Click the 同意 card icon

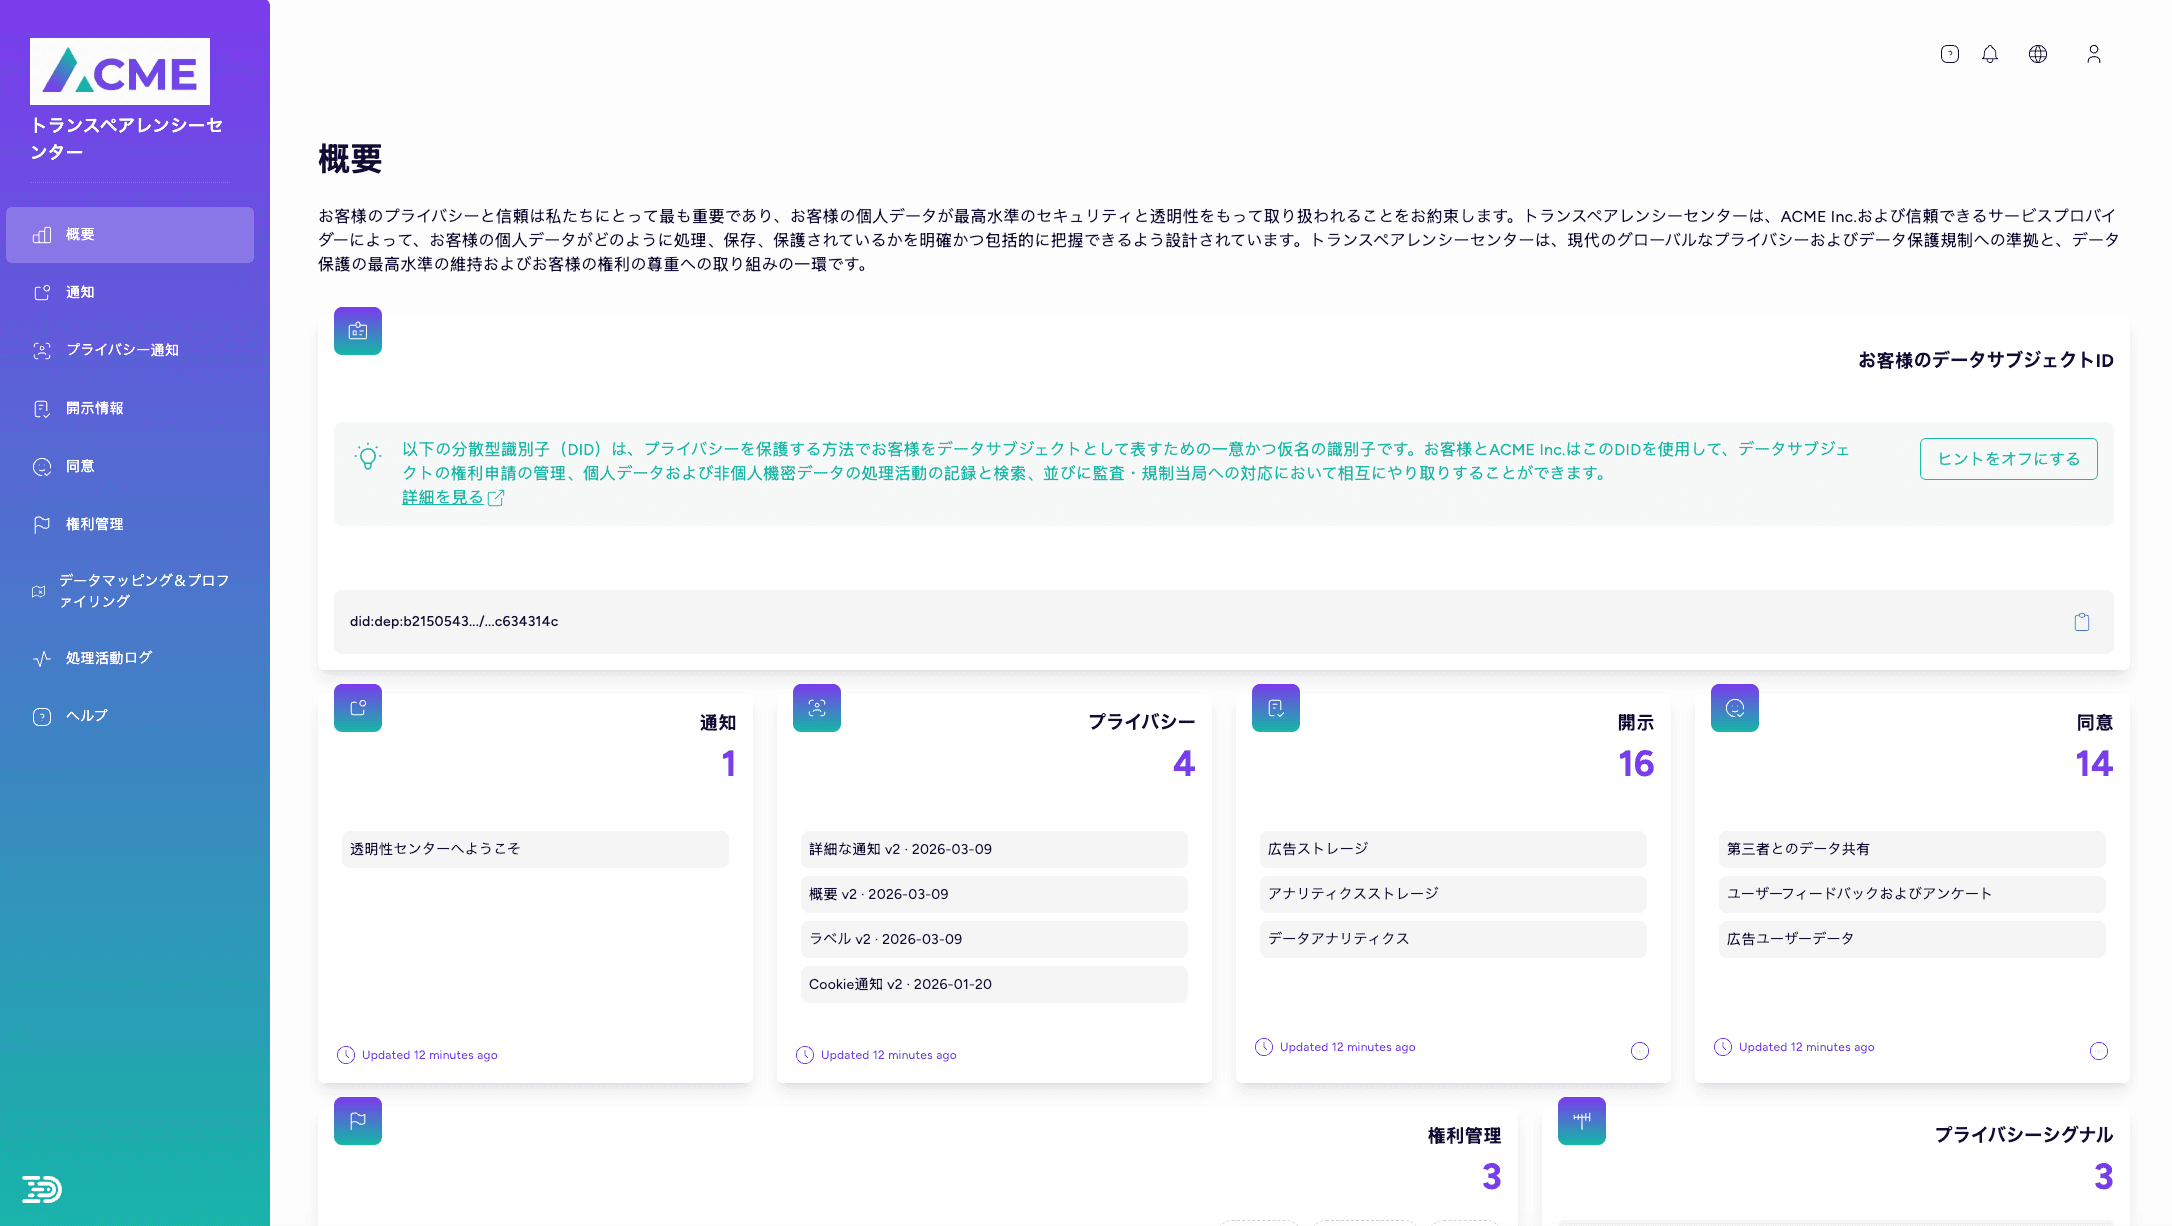click(1734, 708)
